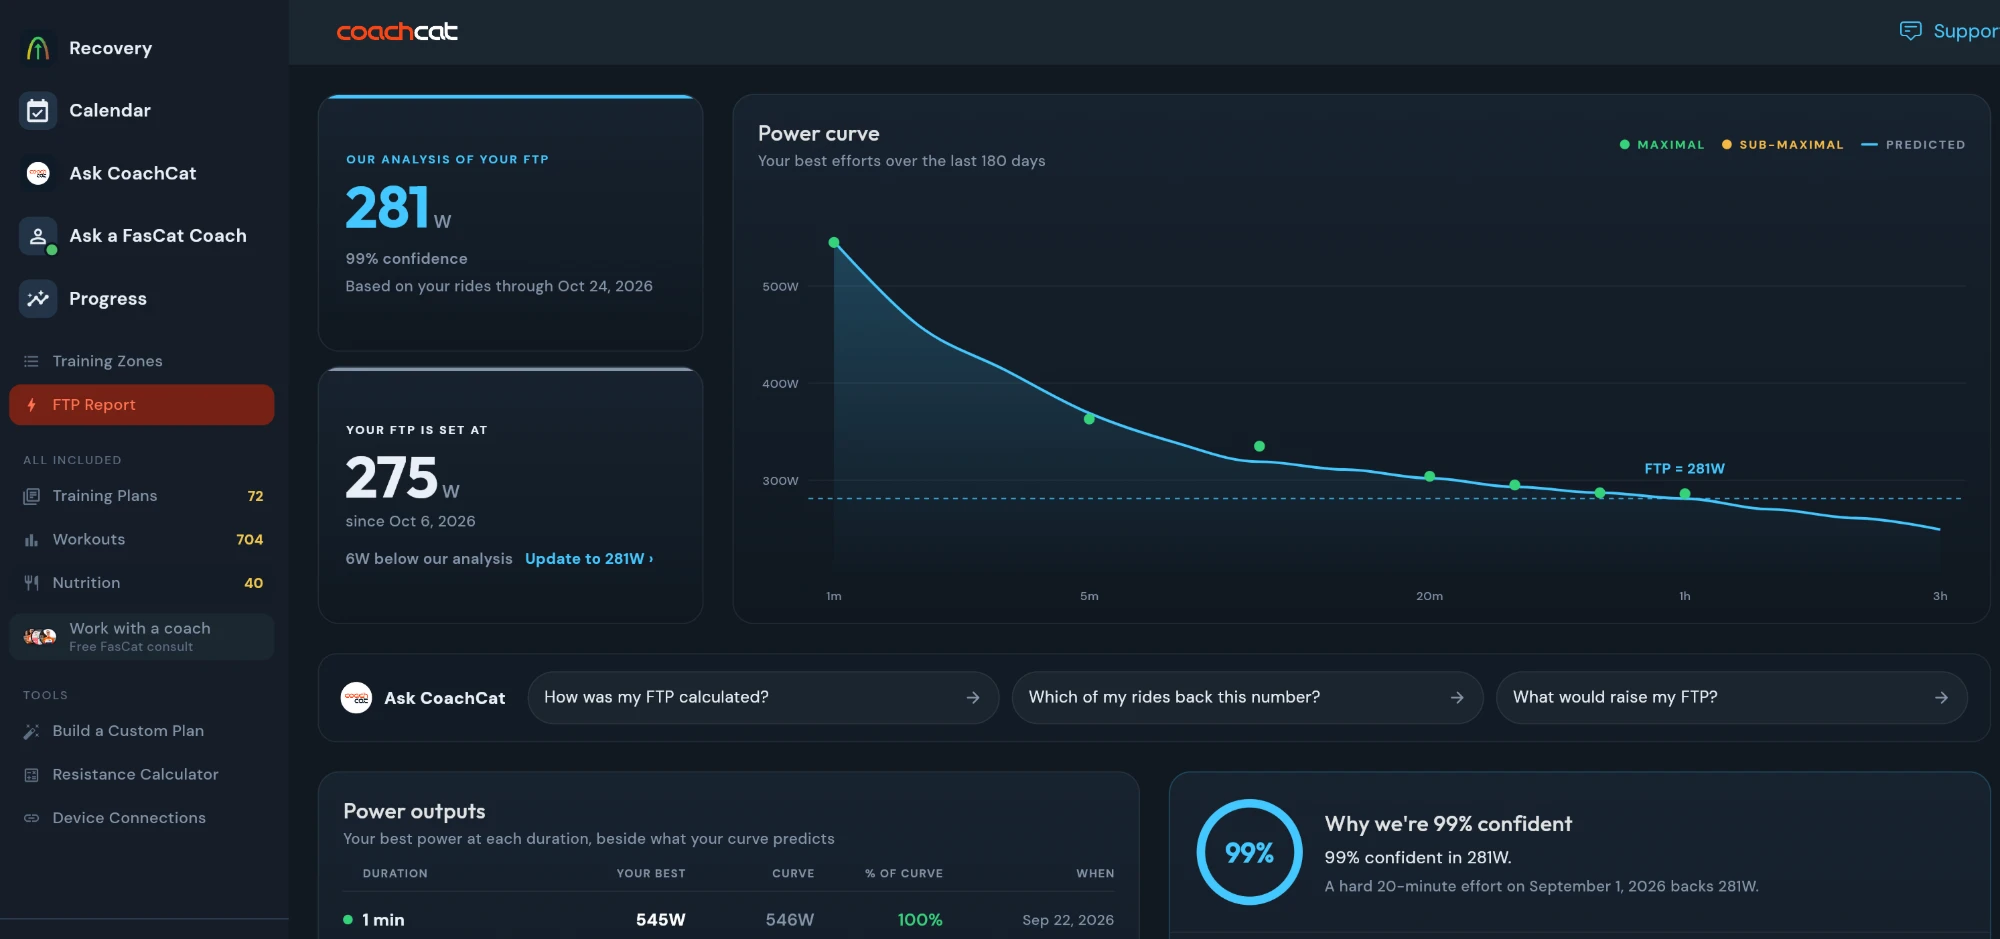Viewport: 2000px width, 939px height.
Task: Click the Training Plans document icon
Action: click(31, 496)
